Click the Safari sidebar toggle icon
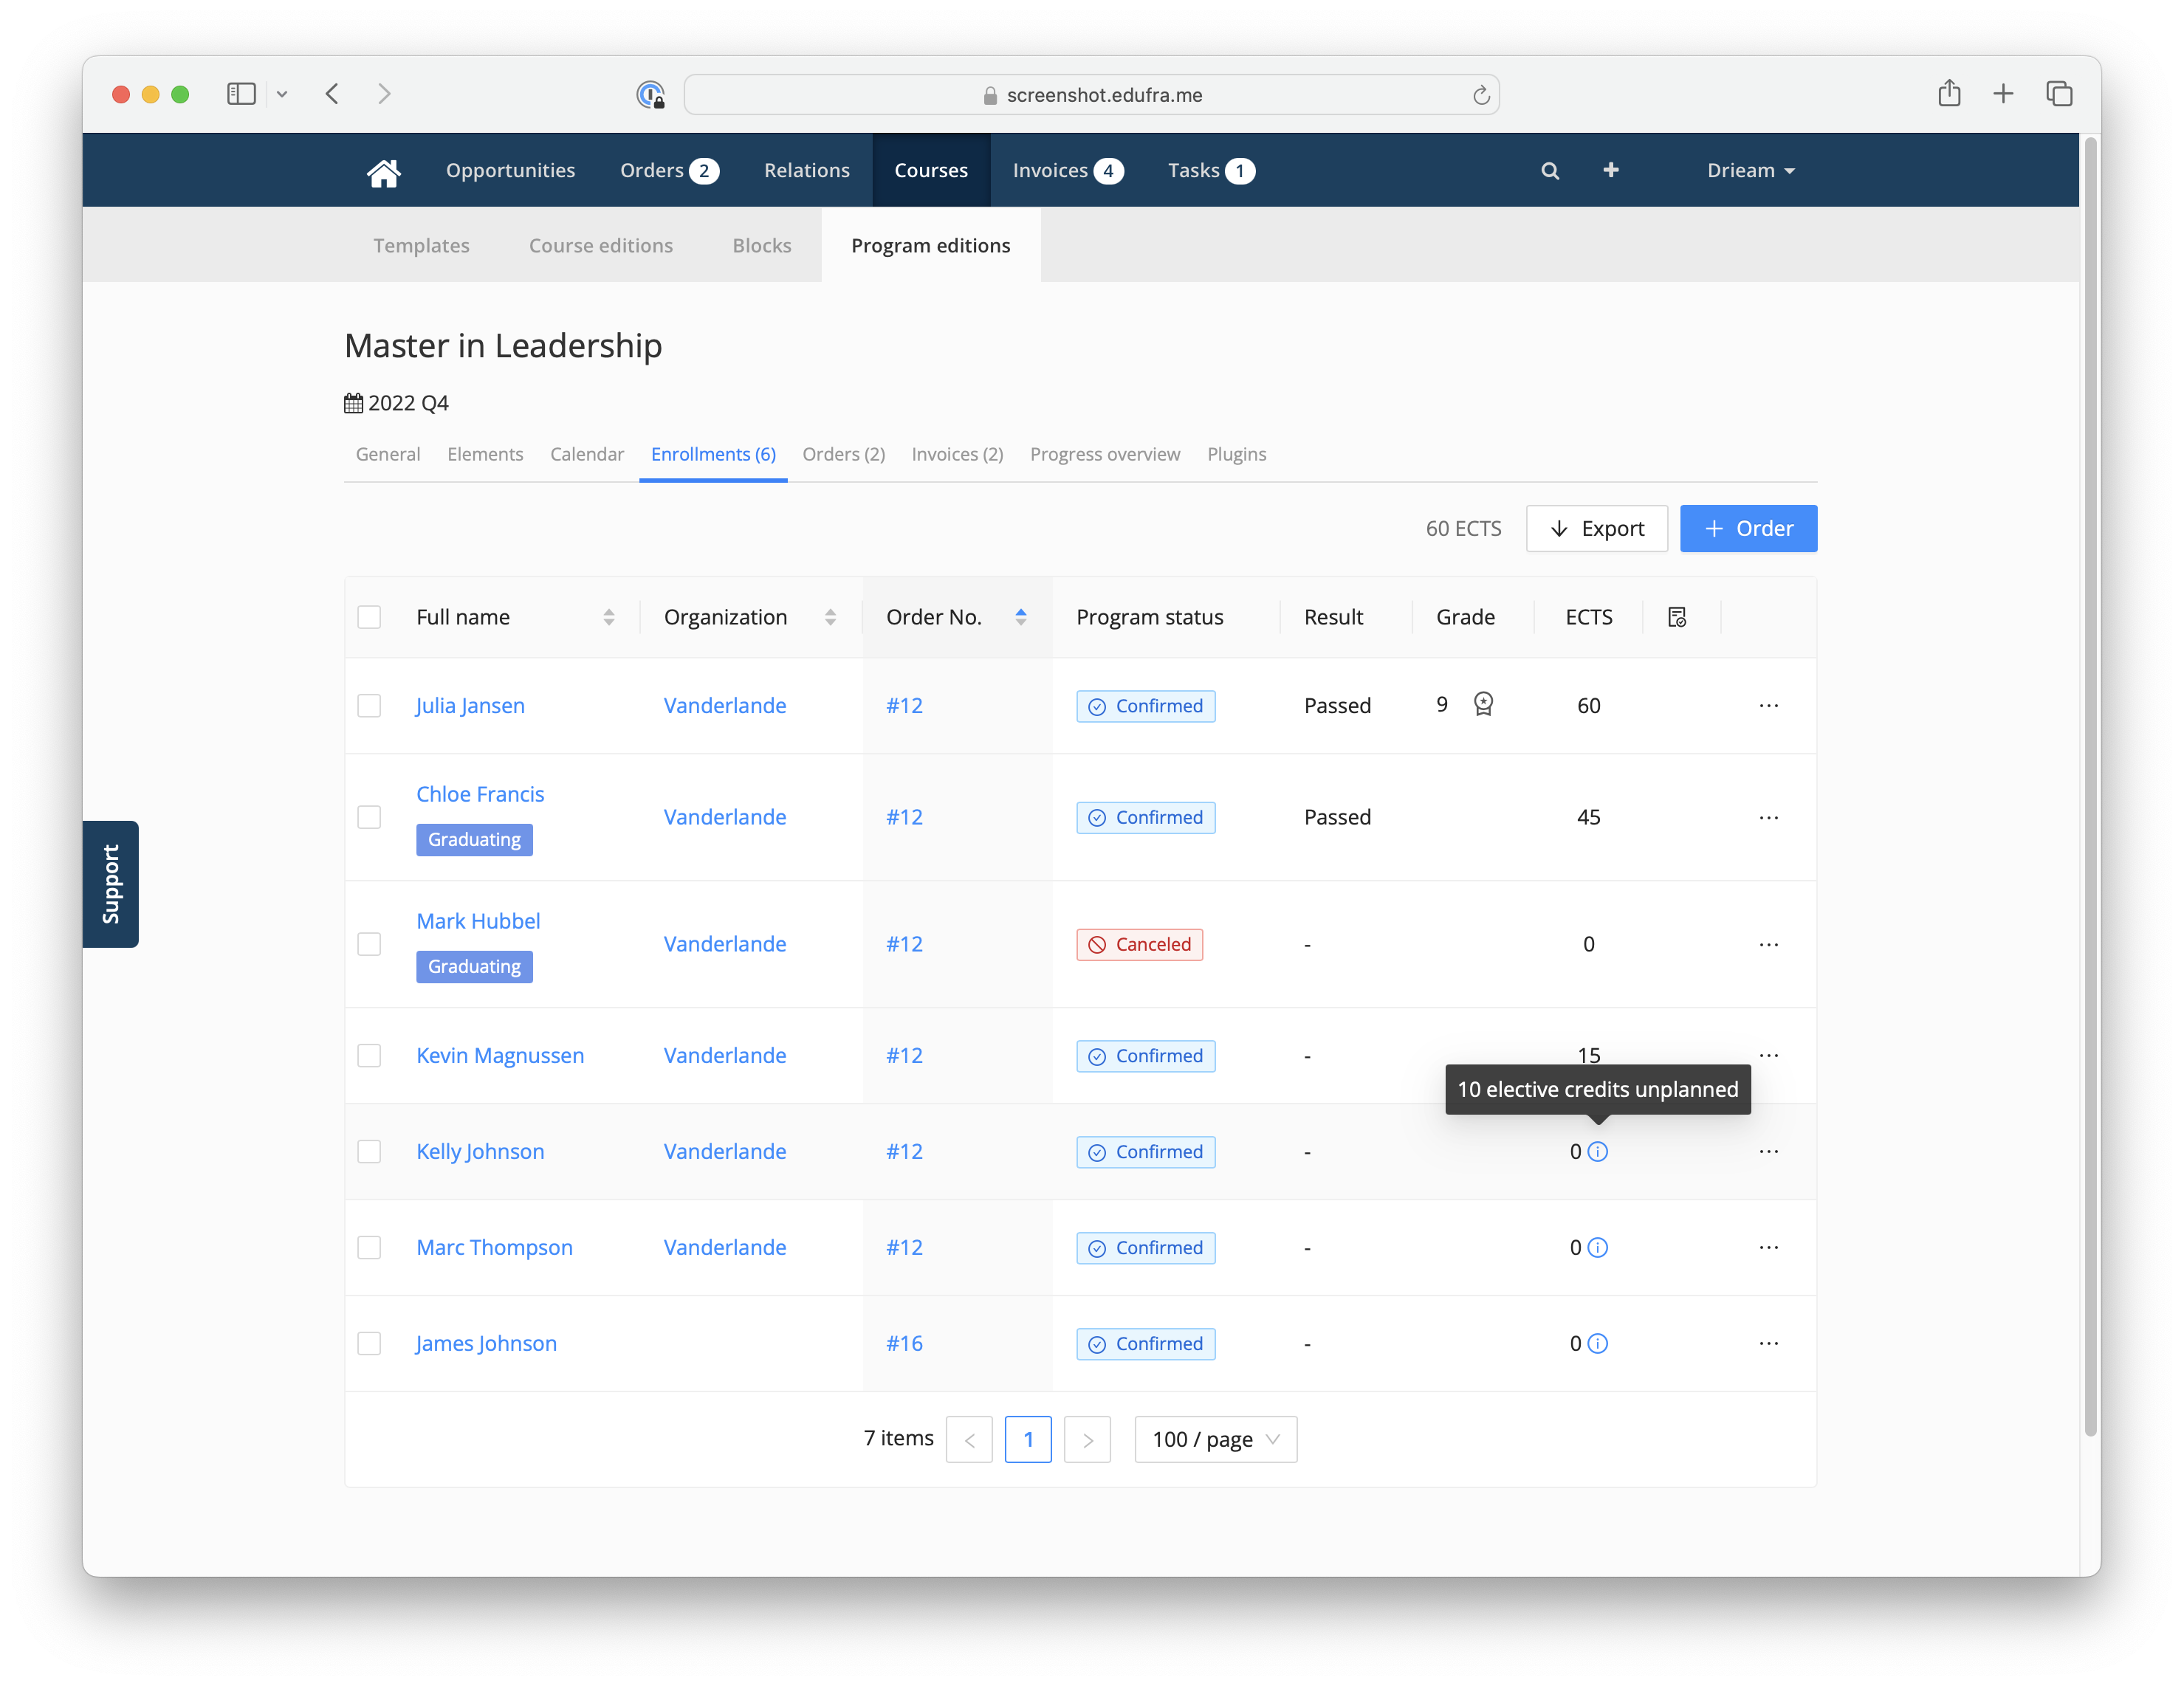Image resolution: width=2184 pixels, height=1686 pixels. [241, 94]
